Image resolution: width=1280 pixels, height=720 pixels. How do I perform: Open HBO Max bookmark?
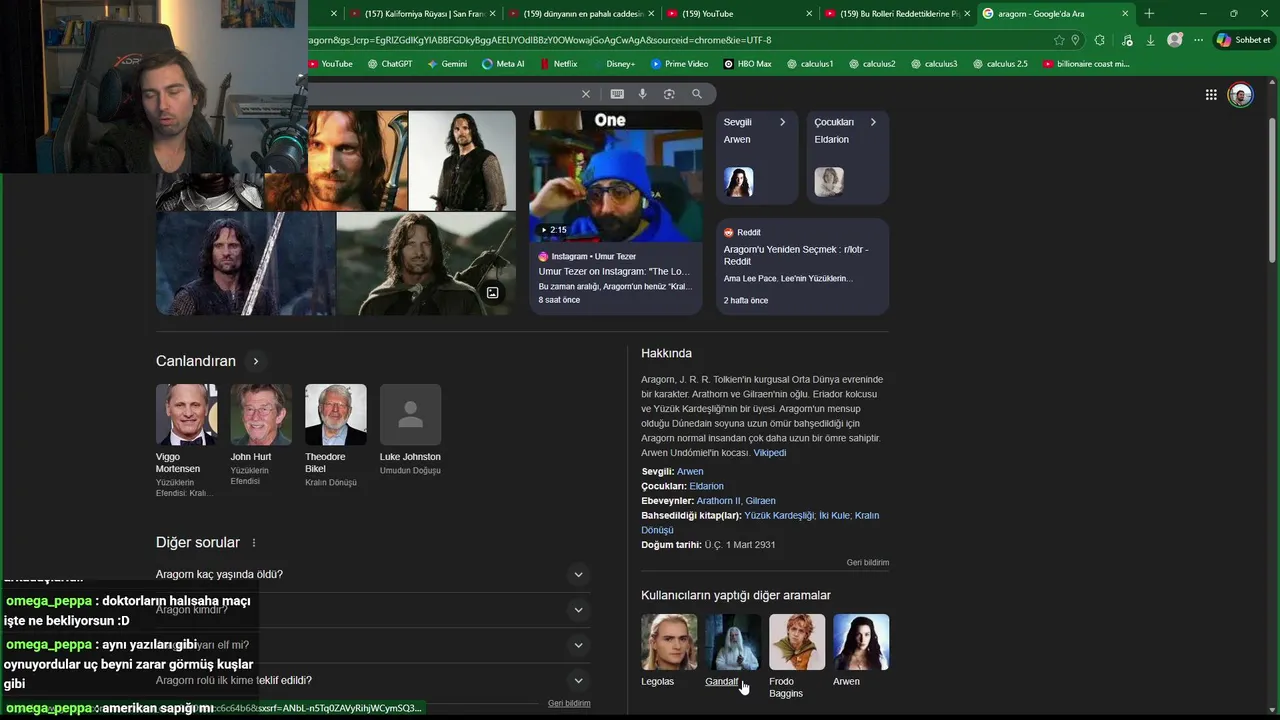click(x=747, y=64)
